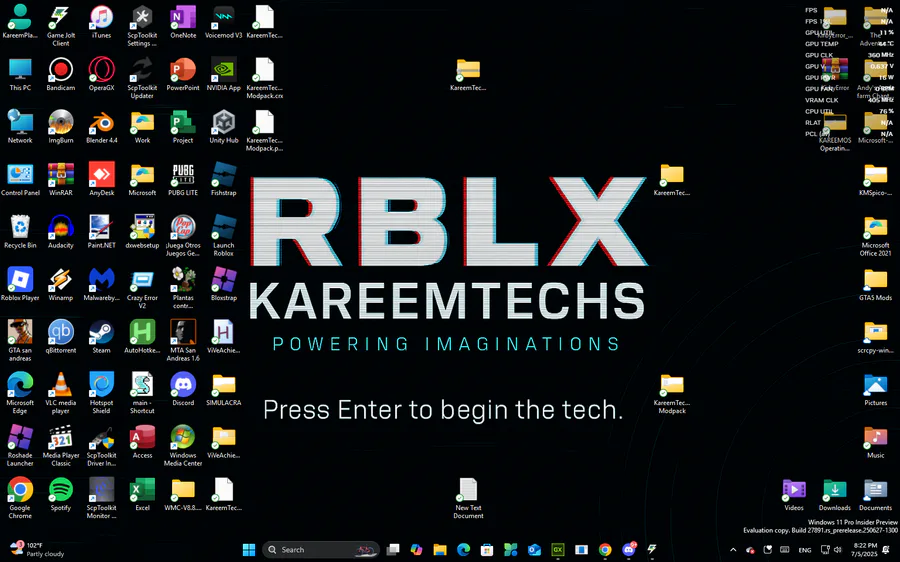Screen dimensions: 900x562
Task: Open WinRAR desktop shortcut
Action: 61,180
